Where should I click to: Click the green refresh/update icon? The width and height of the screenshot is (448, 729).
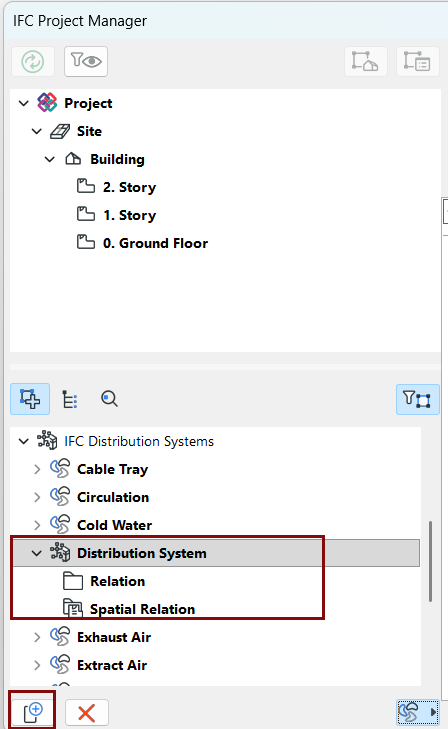(33, 61)
